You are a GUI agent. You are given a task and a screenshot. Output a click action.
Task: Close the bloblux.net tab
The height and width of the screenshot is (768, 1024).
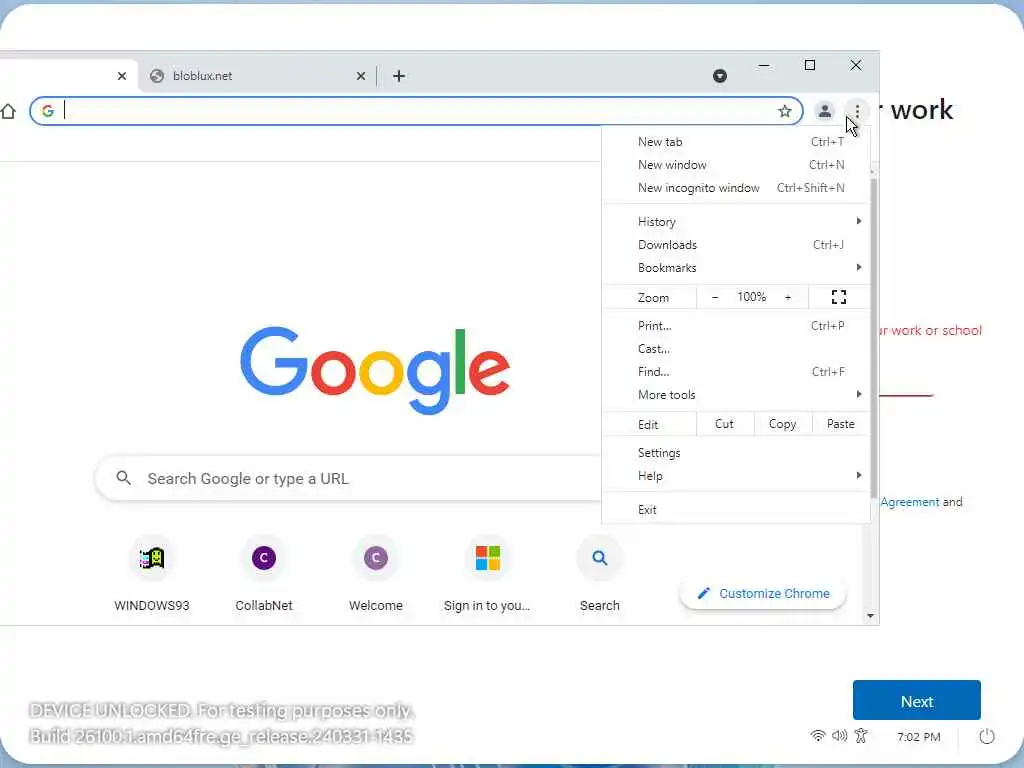coord(360,76)
